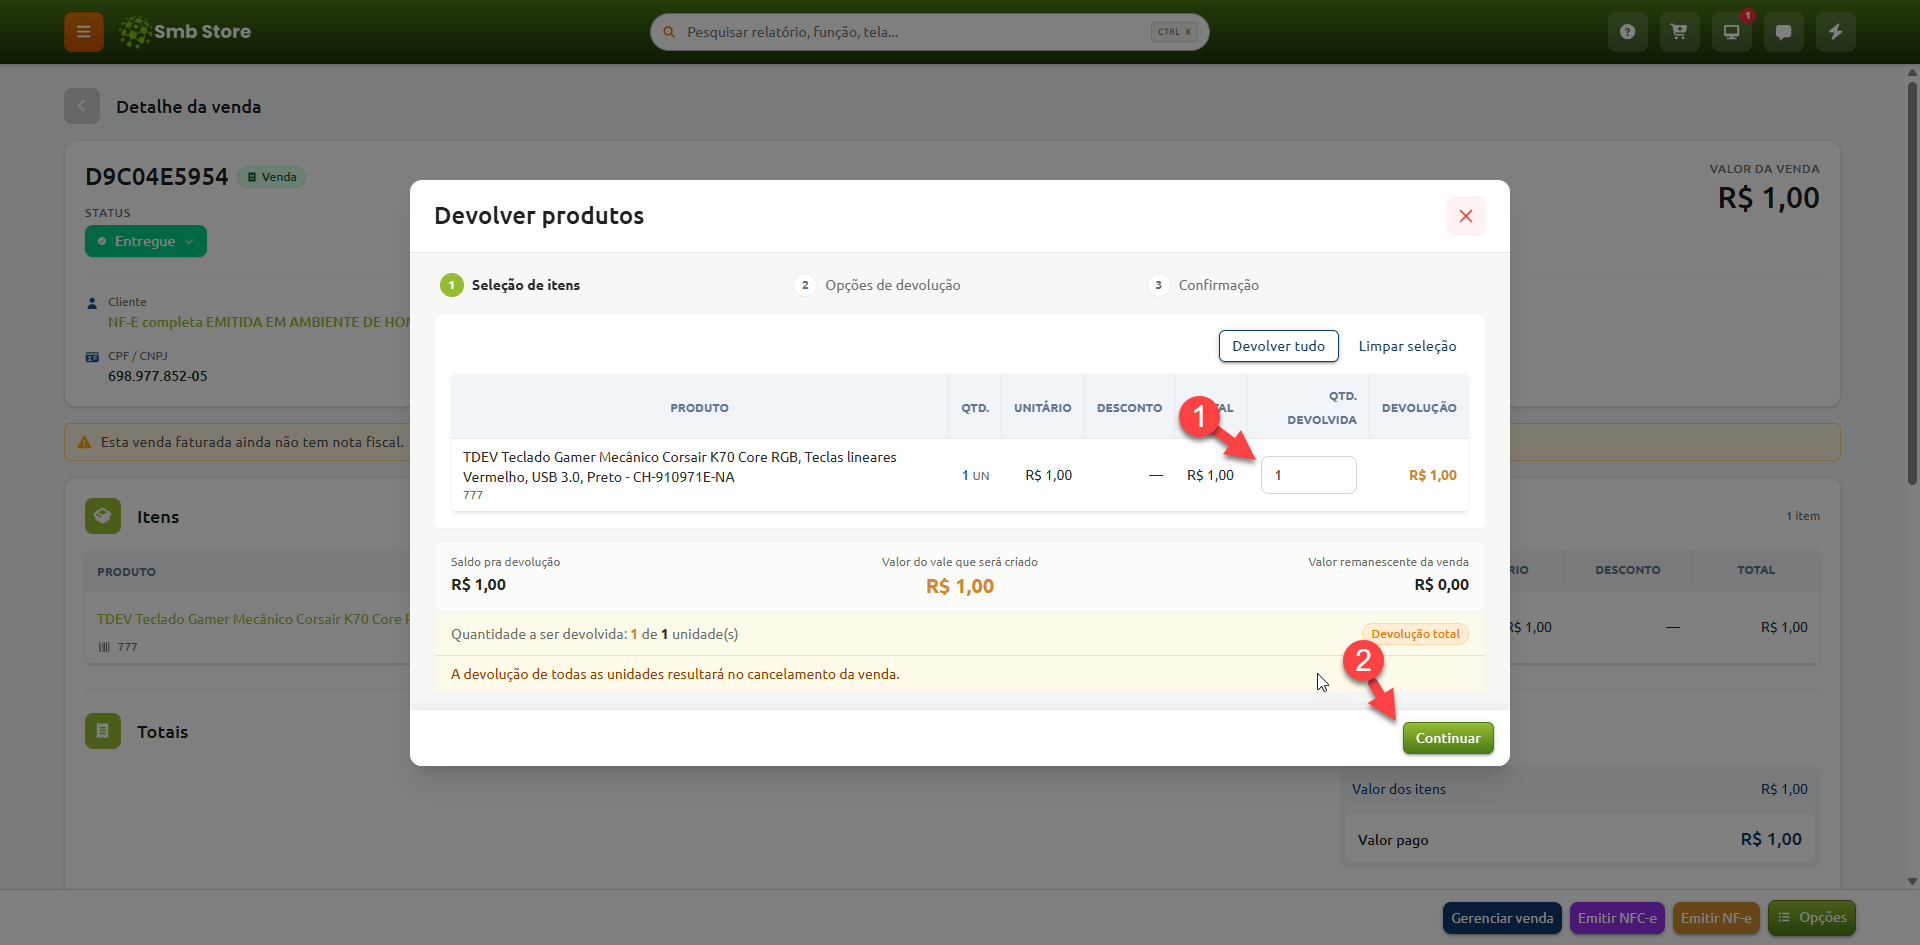Open the chat messages icon
Viewport: 1920px width, 945px height.
pyautogui.click(x=1784, y=32)
